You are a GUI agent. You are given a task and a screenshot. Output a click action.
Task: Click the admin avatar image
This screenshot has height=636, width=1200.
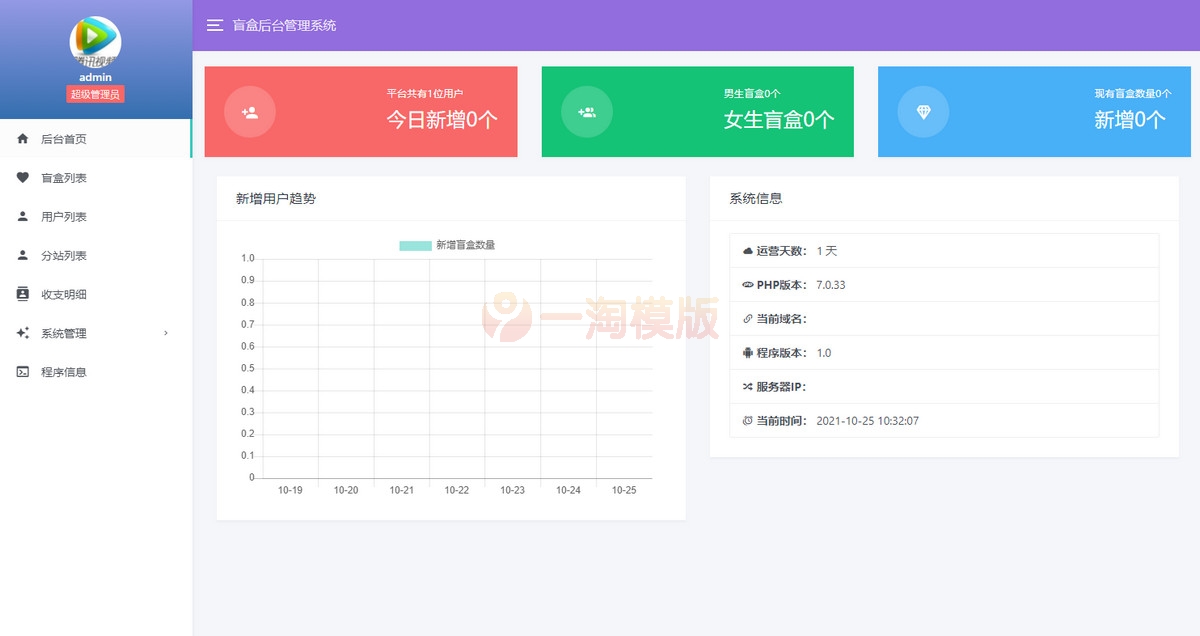(x=96, y=42)
